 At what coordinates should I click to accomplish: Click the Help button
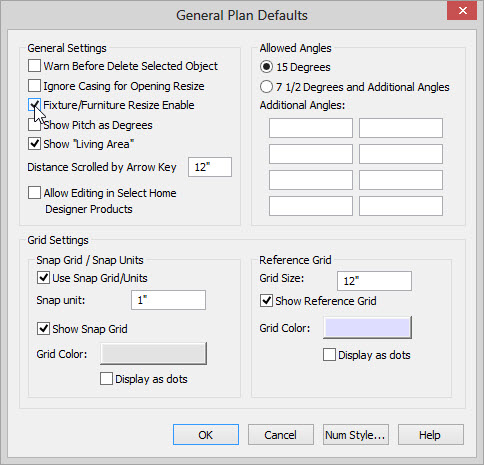(x=431, y=435)
